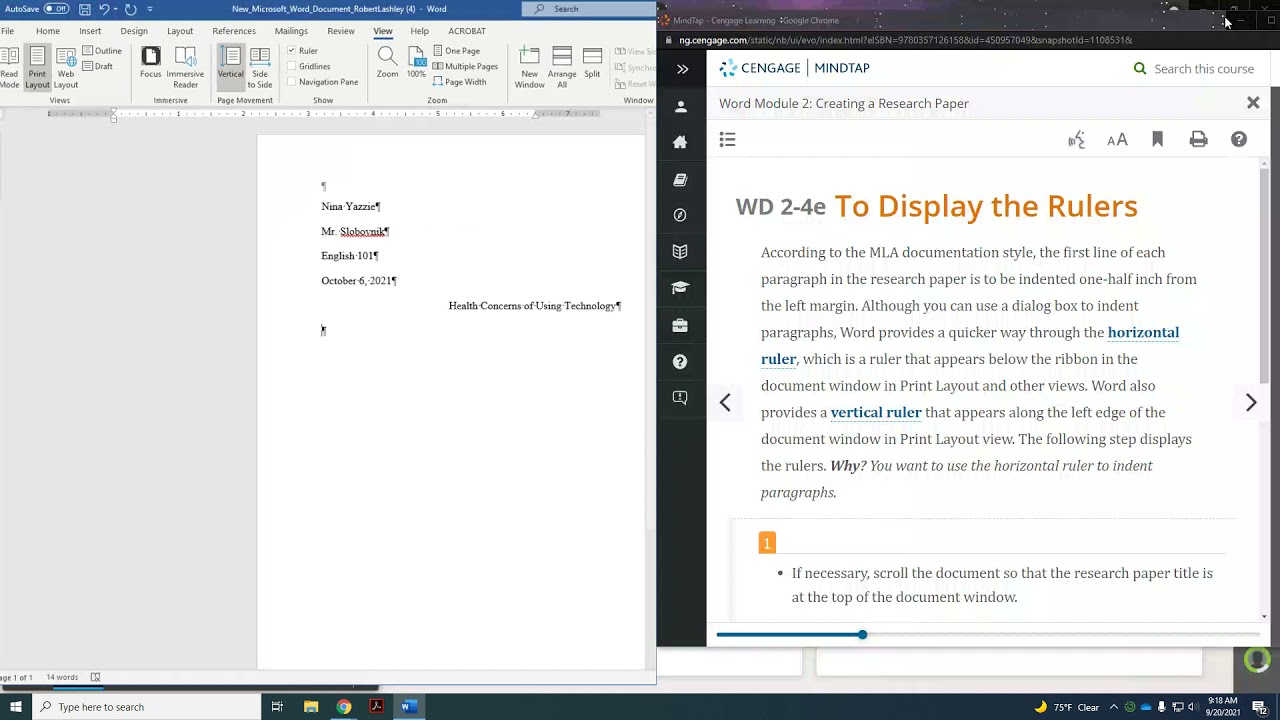Screen dimensions: 1280x720
Task: Click the Save icon in Word title bar
Action: (85, 9)
